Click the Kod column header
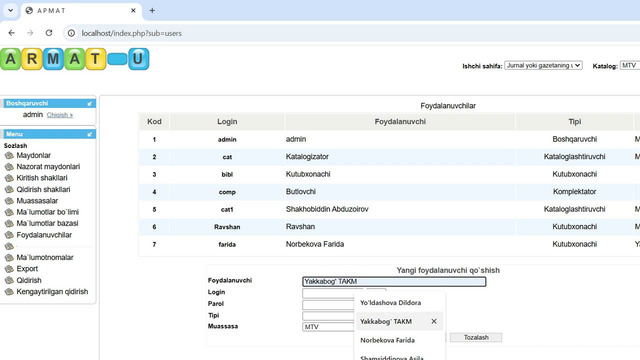The image size is (640, 360). [154, 122]
